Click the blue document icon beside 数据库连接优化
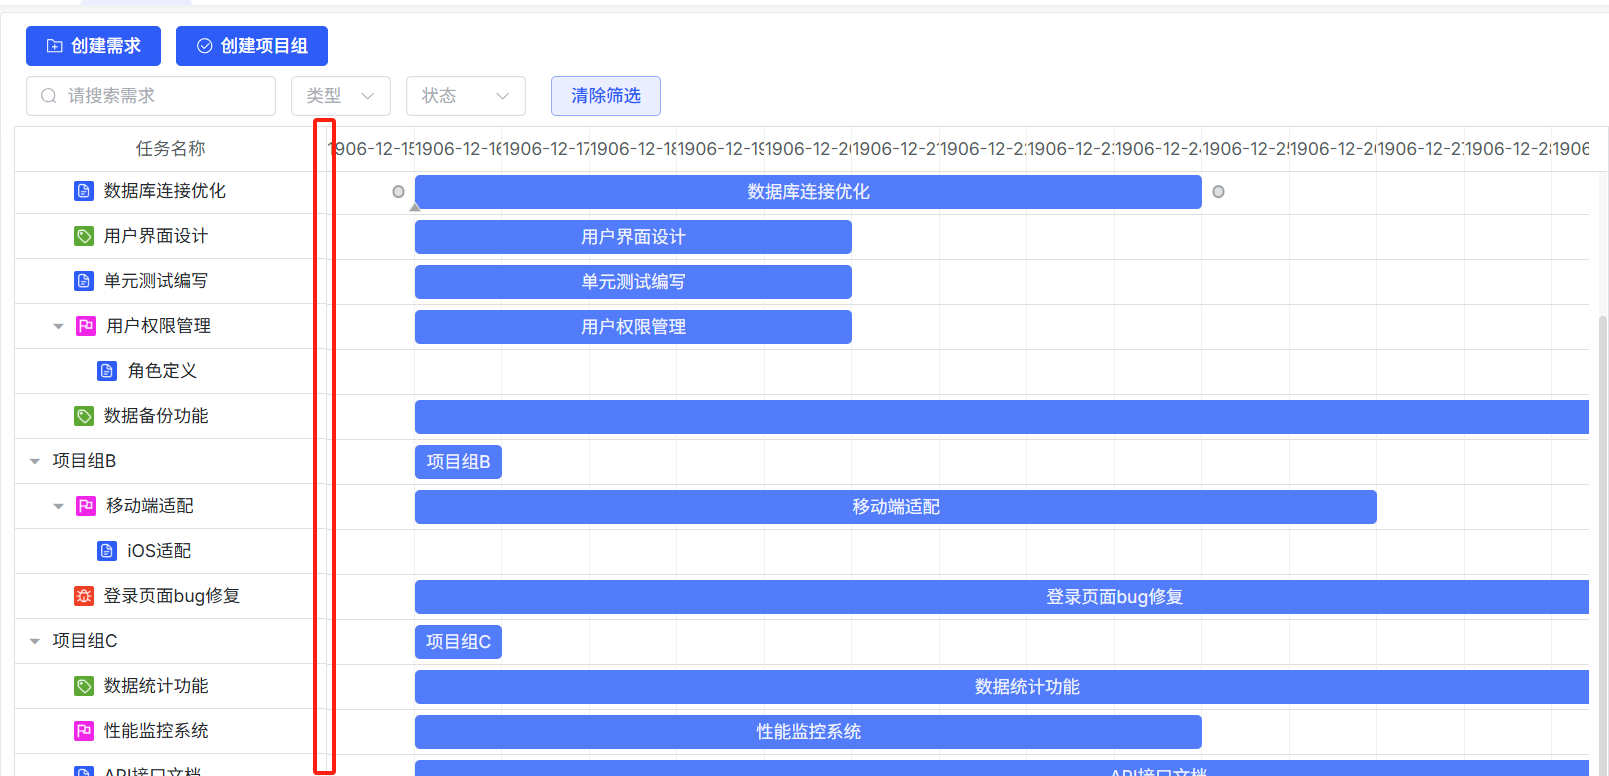The height and width of the screenshot is (776, 1609). point(84,191)
